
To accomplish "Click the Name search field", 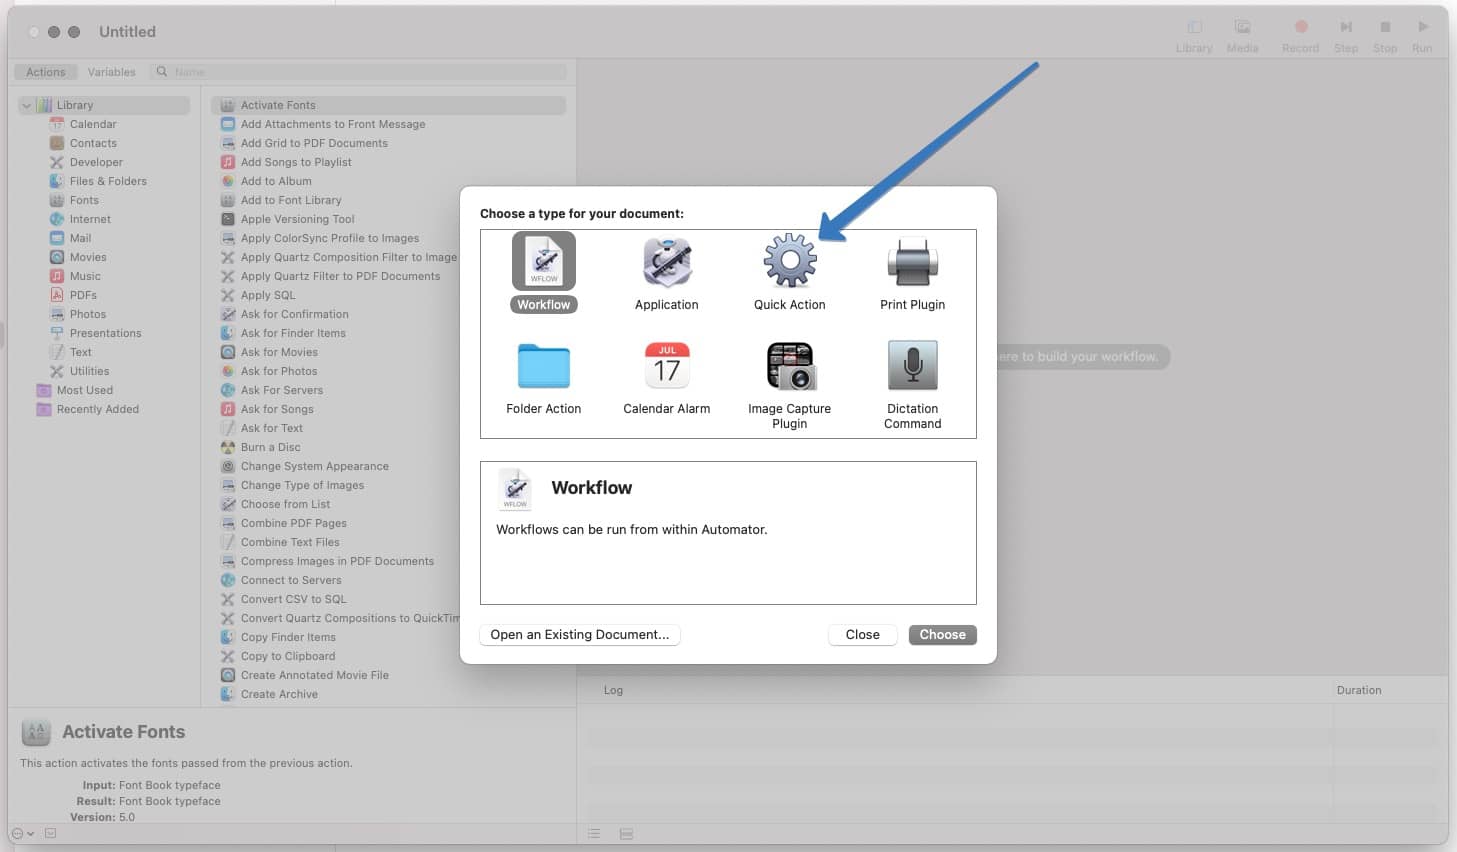I will coord(359,72).
